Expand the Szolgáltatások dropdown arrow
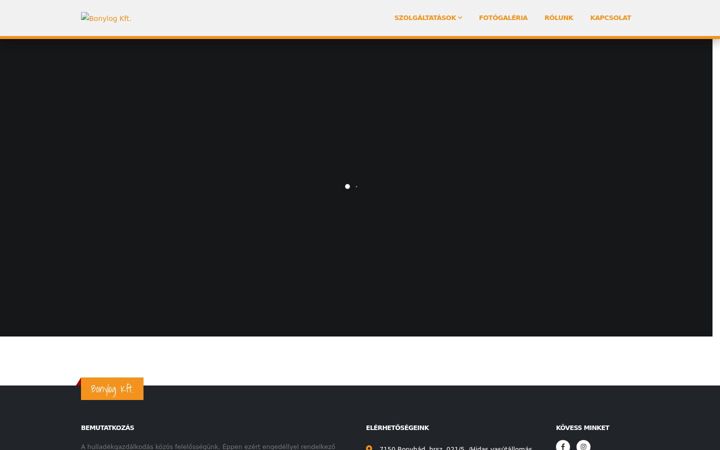This screenshot has height=450, width=720. click(460, 18)
